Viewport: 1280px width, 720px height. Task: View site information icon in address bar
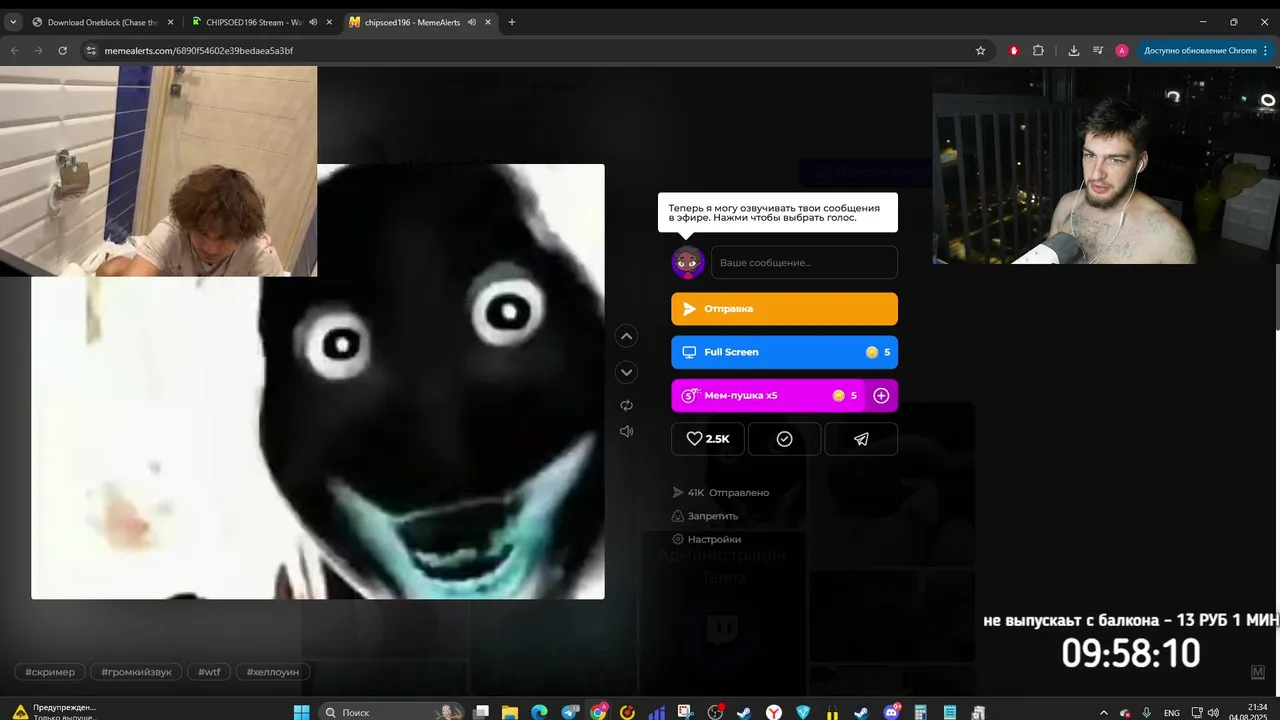[x=91, y=50]
